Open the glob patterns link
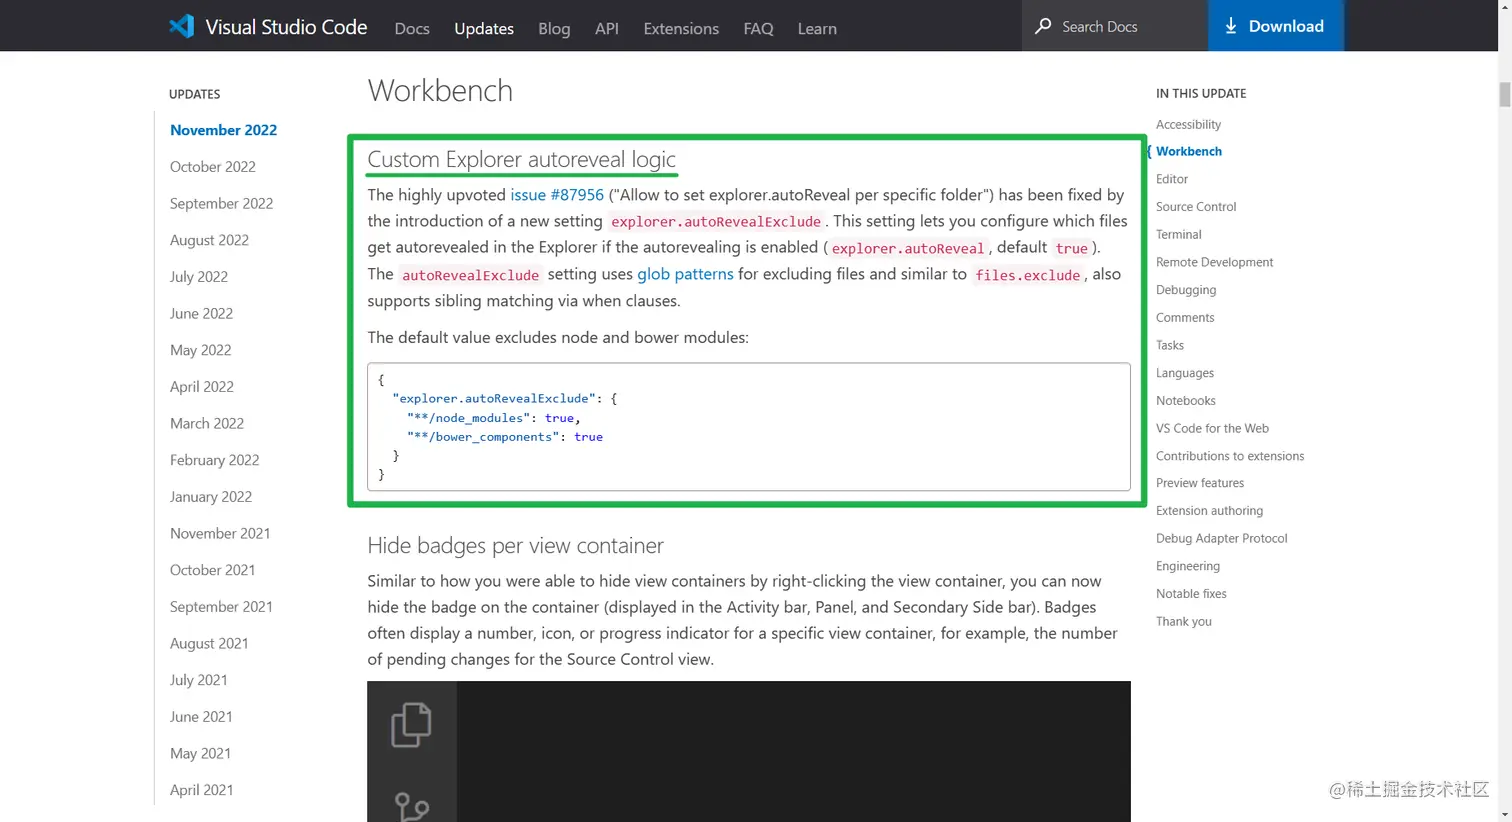Viewport: 1512px width, 822px height. [x=685, y=274]
